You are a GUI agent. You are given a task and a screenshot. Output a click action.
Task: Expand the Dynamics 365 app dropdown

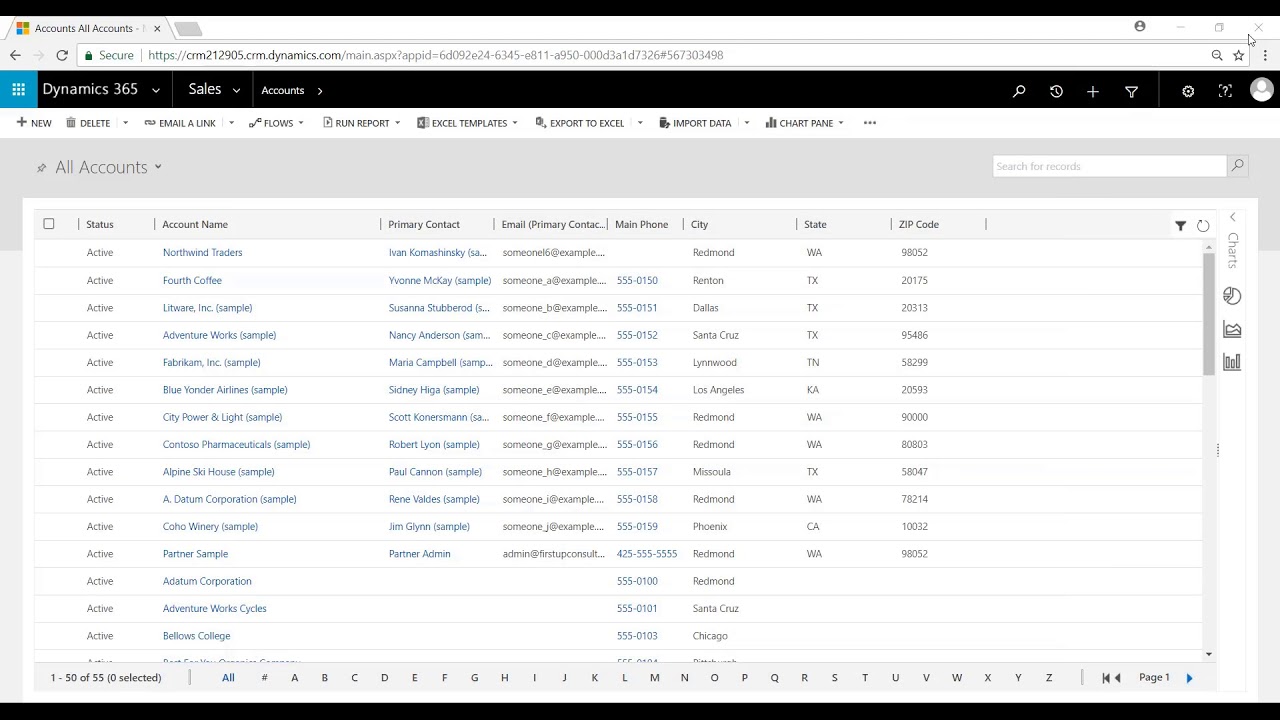155,90
